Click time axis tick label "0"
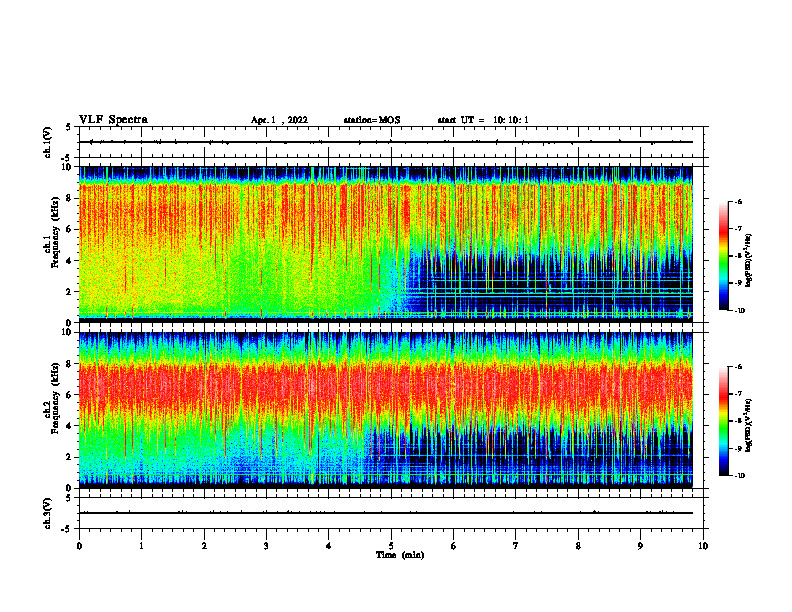792x612 pixels. click(79, 546)
